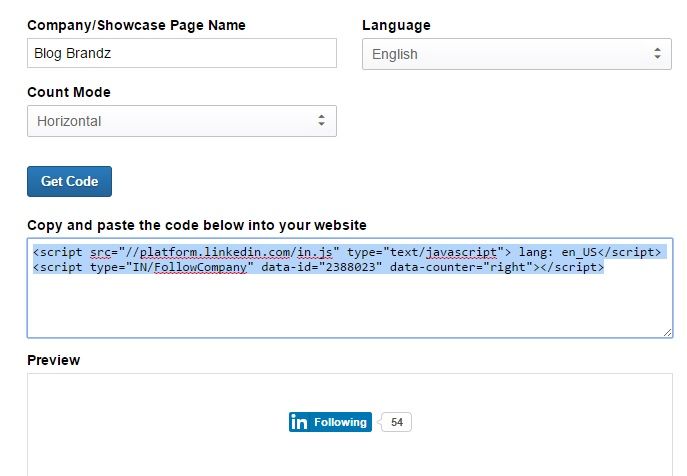Open the Count Mode dropdown showing Horizontal
687x476 pixels.
point(182,121)
